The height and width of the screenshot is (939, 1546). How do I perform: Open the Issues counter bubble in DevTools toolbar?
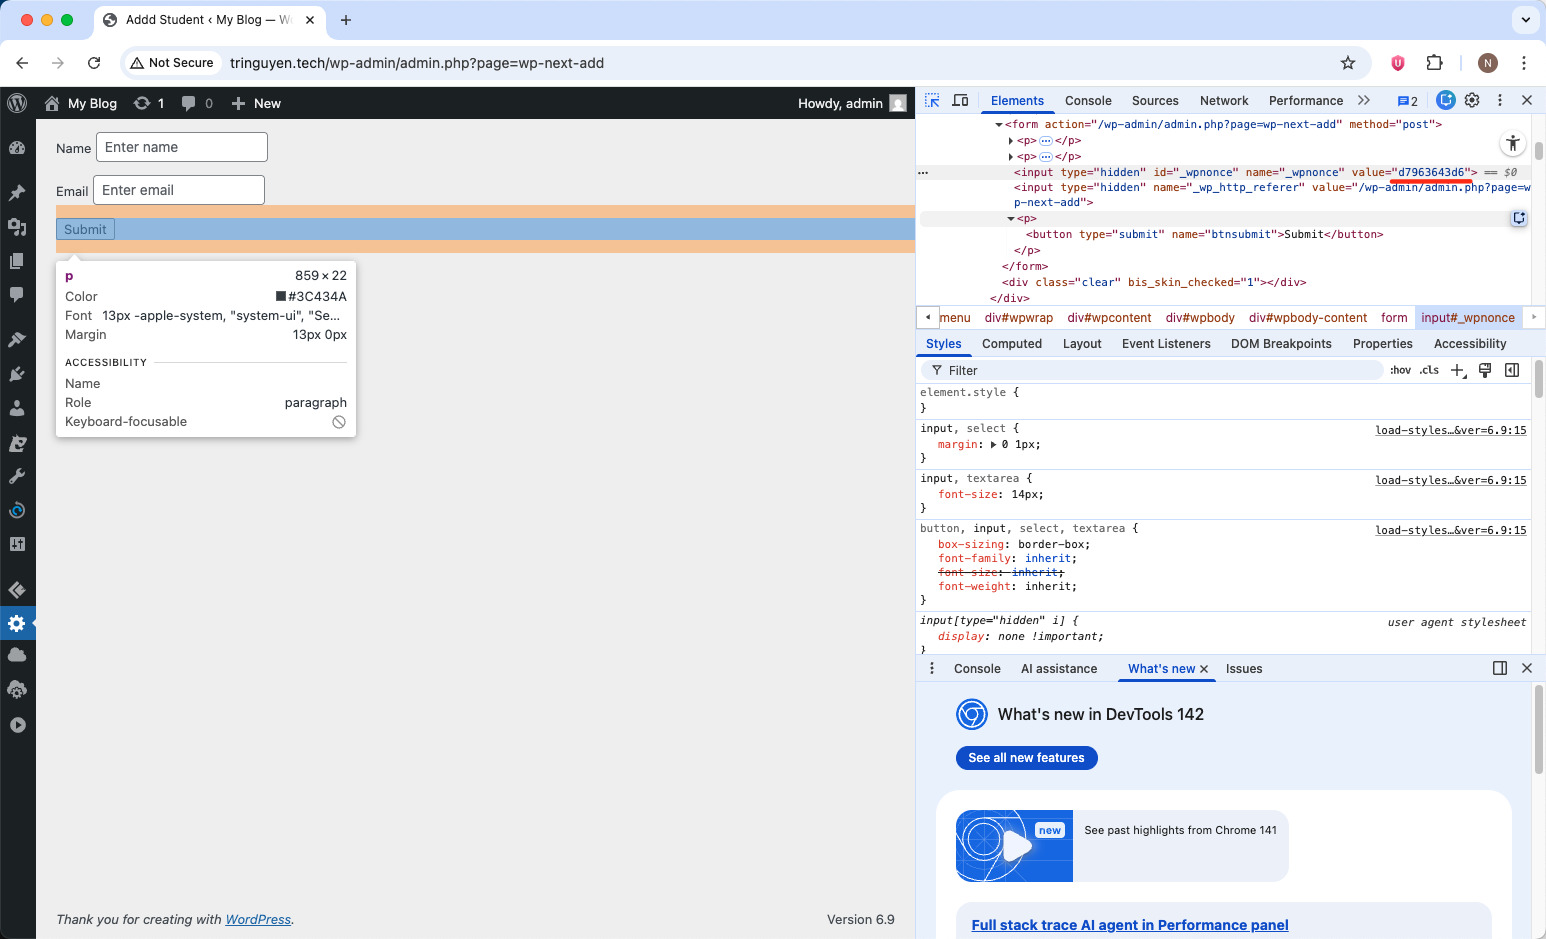tap(1408, 100)
